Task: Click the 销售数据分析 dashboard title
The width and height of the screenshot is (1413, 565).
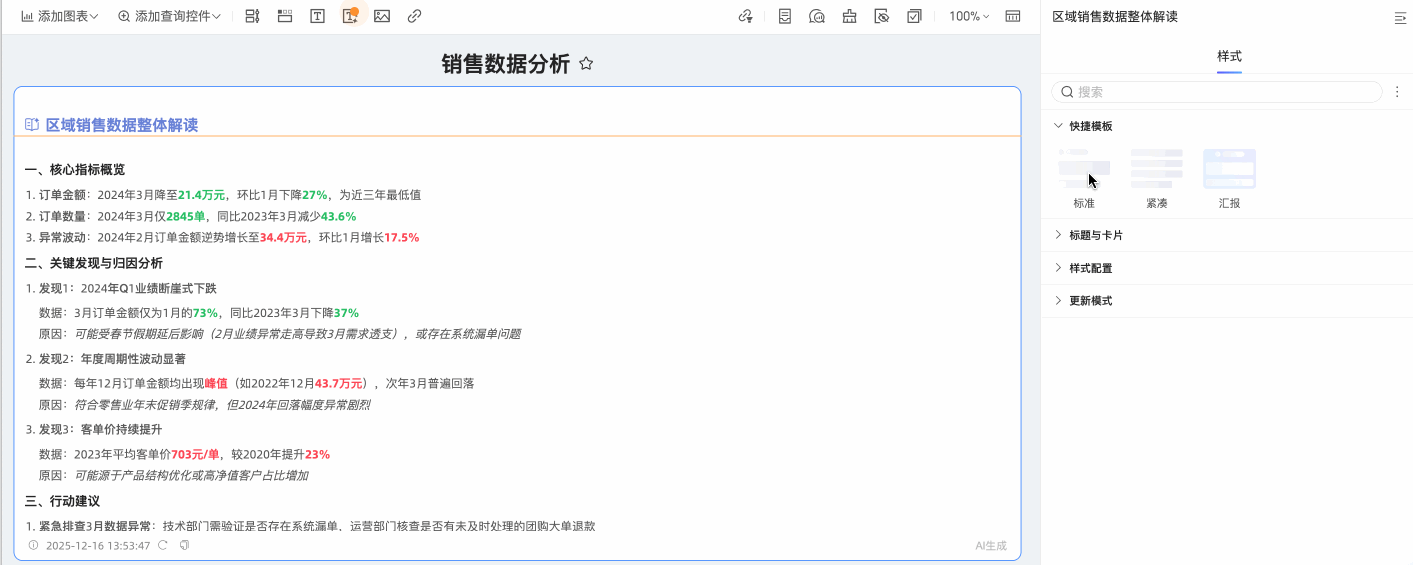Action: click(505, 64)
